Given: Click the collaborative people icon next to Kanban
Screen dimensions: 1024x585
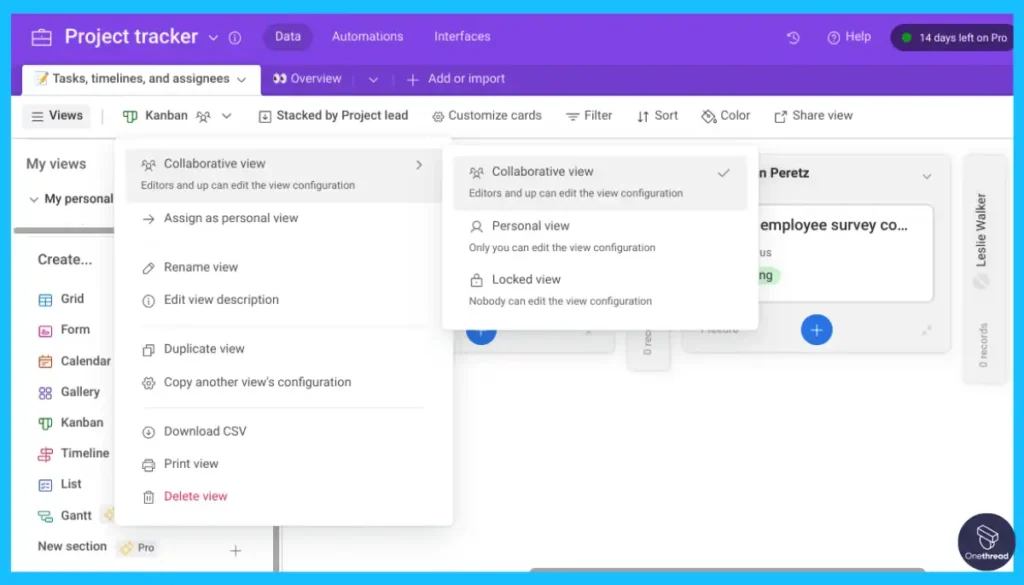Looking at the screenshot, I should click(203, 116).
